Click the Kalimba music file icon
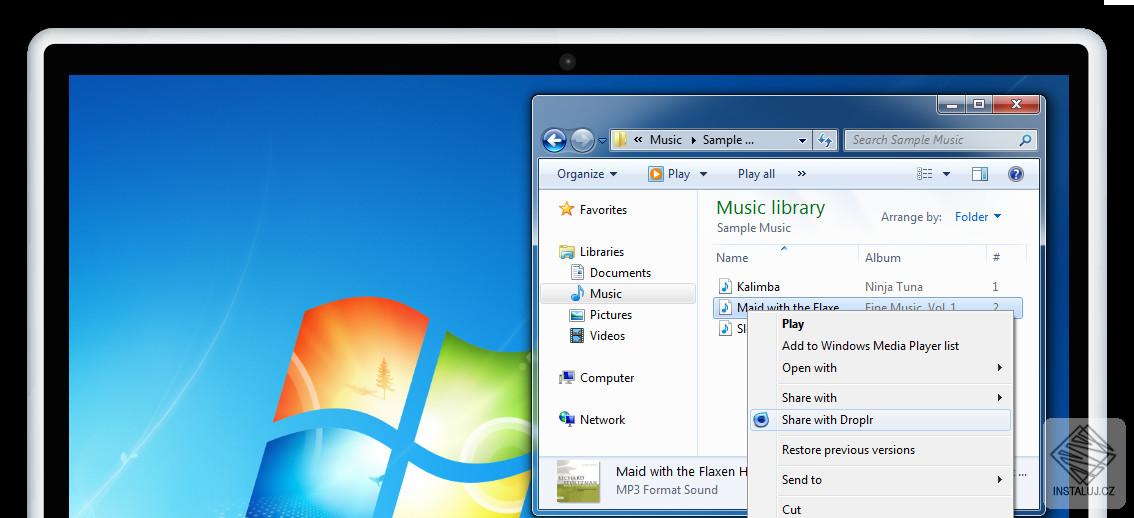Viewport: 1134px width, 518px height. point(725,286)
